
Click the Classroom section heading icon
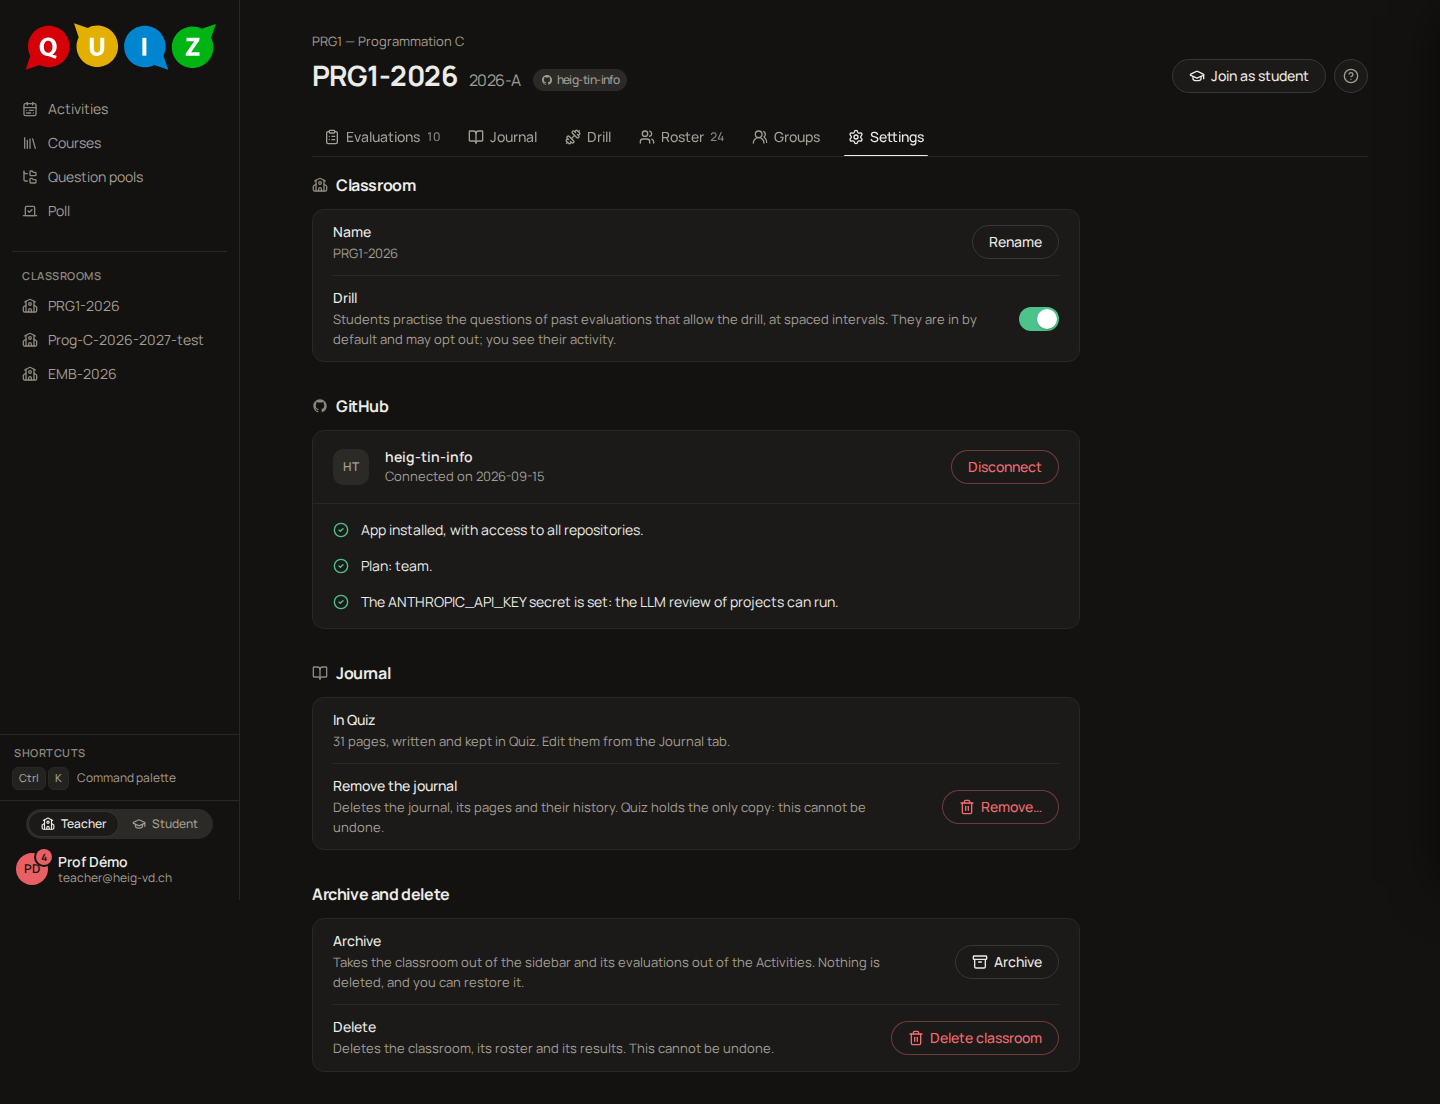tap(320, 185)
